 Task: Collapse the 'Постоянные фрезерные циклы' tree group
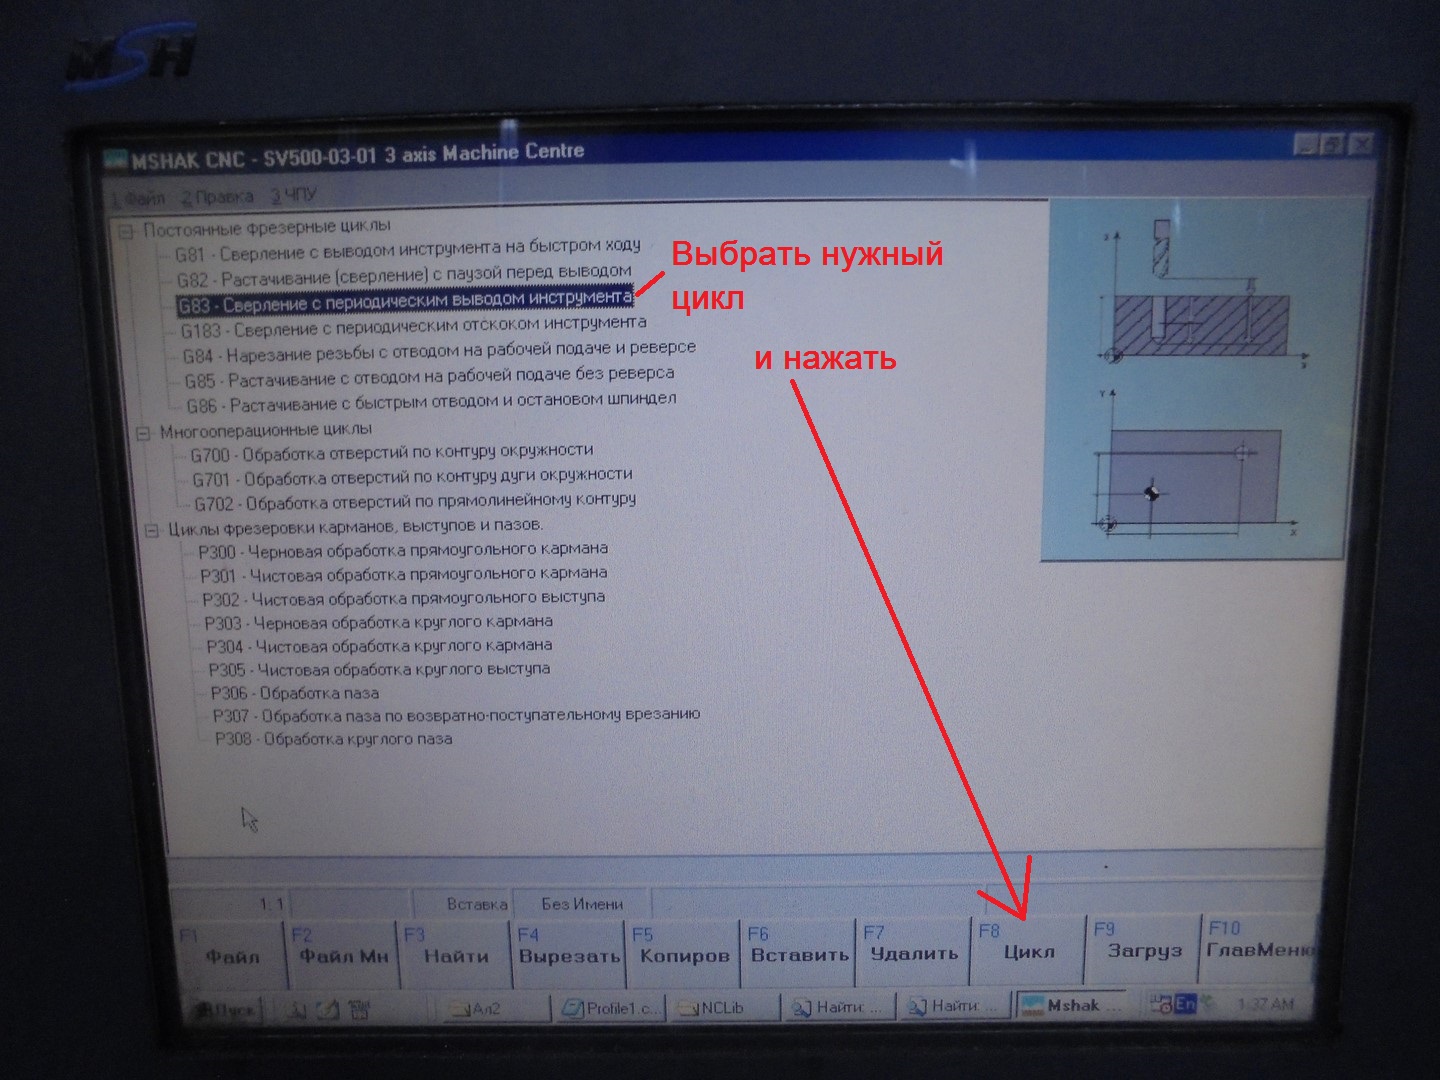pyautogui.click(x=126, y=232)
